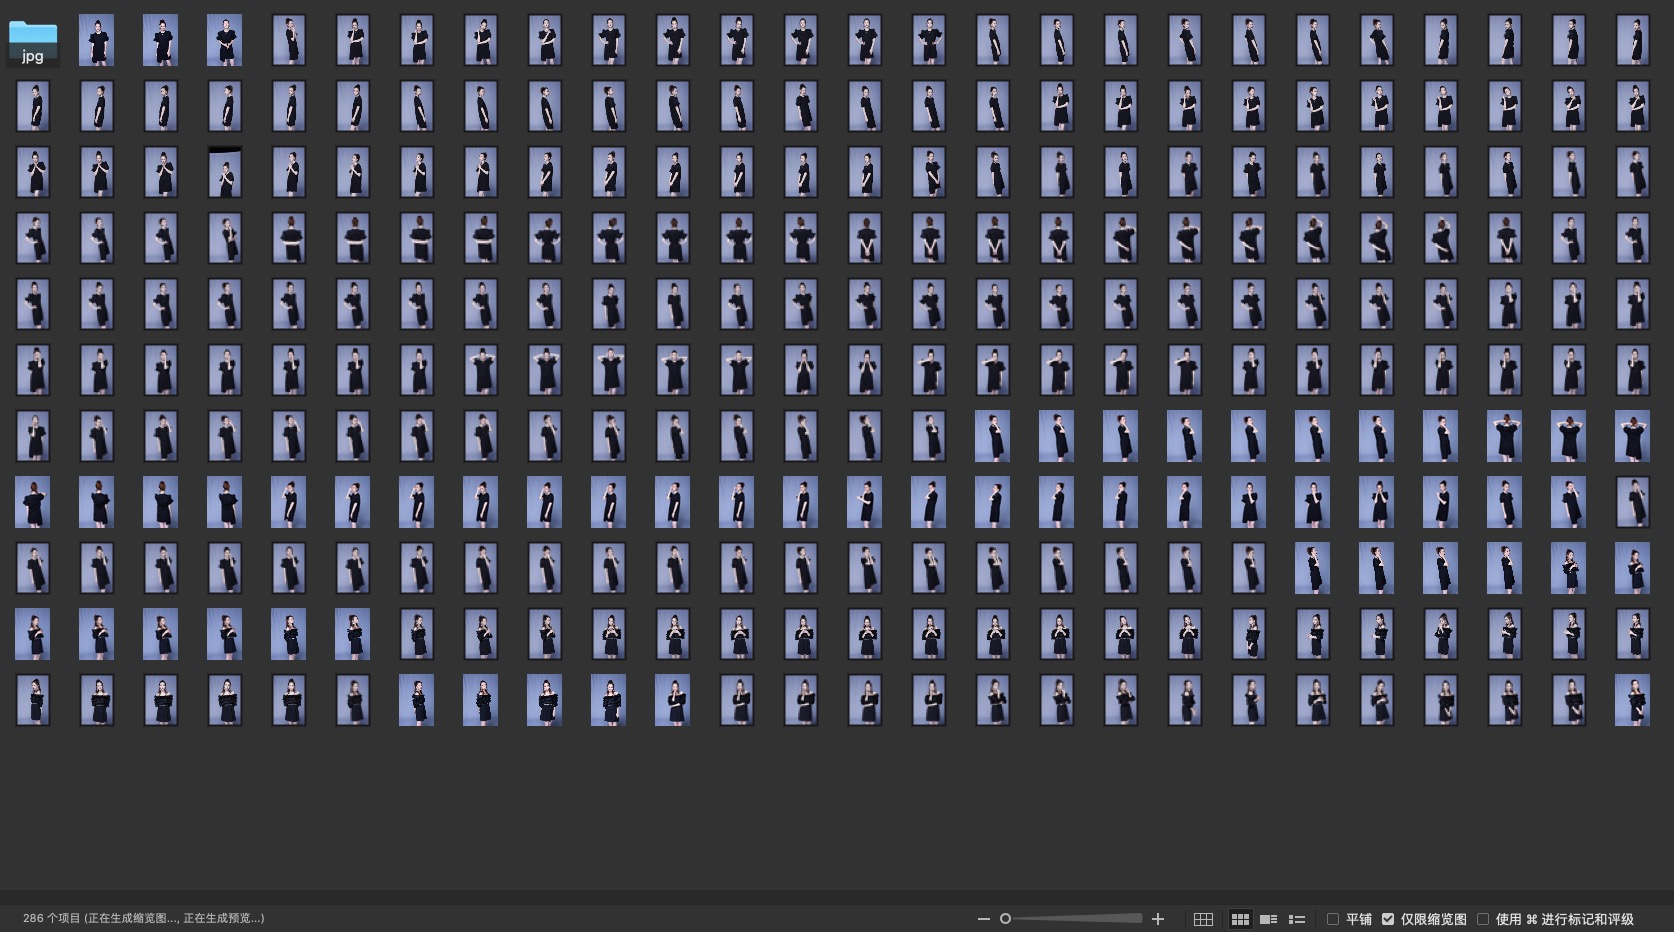Switch to list view icon

[x=1297, y=919]
